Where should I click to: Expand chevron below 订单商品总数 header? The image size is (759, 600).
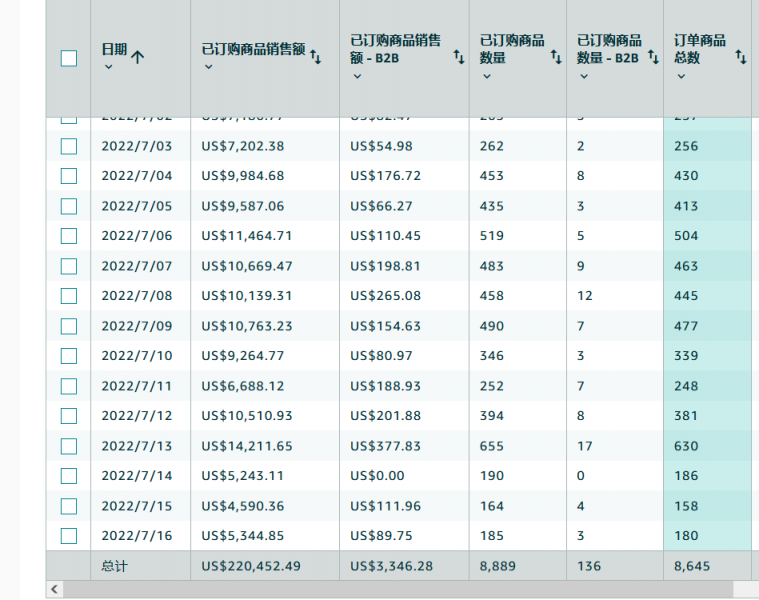(681, 76)
